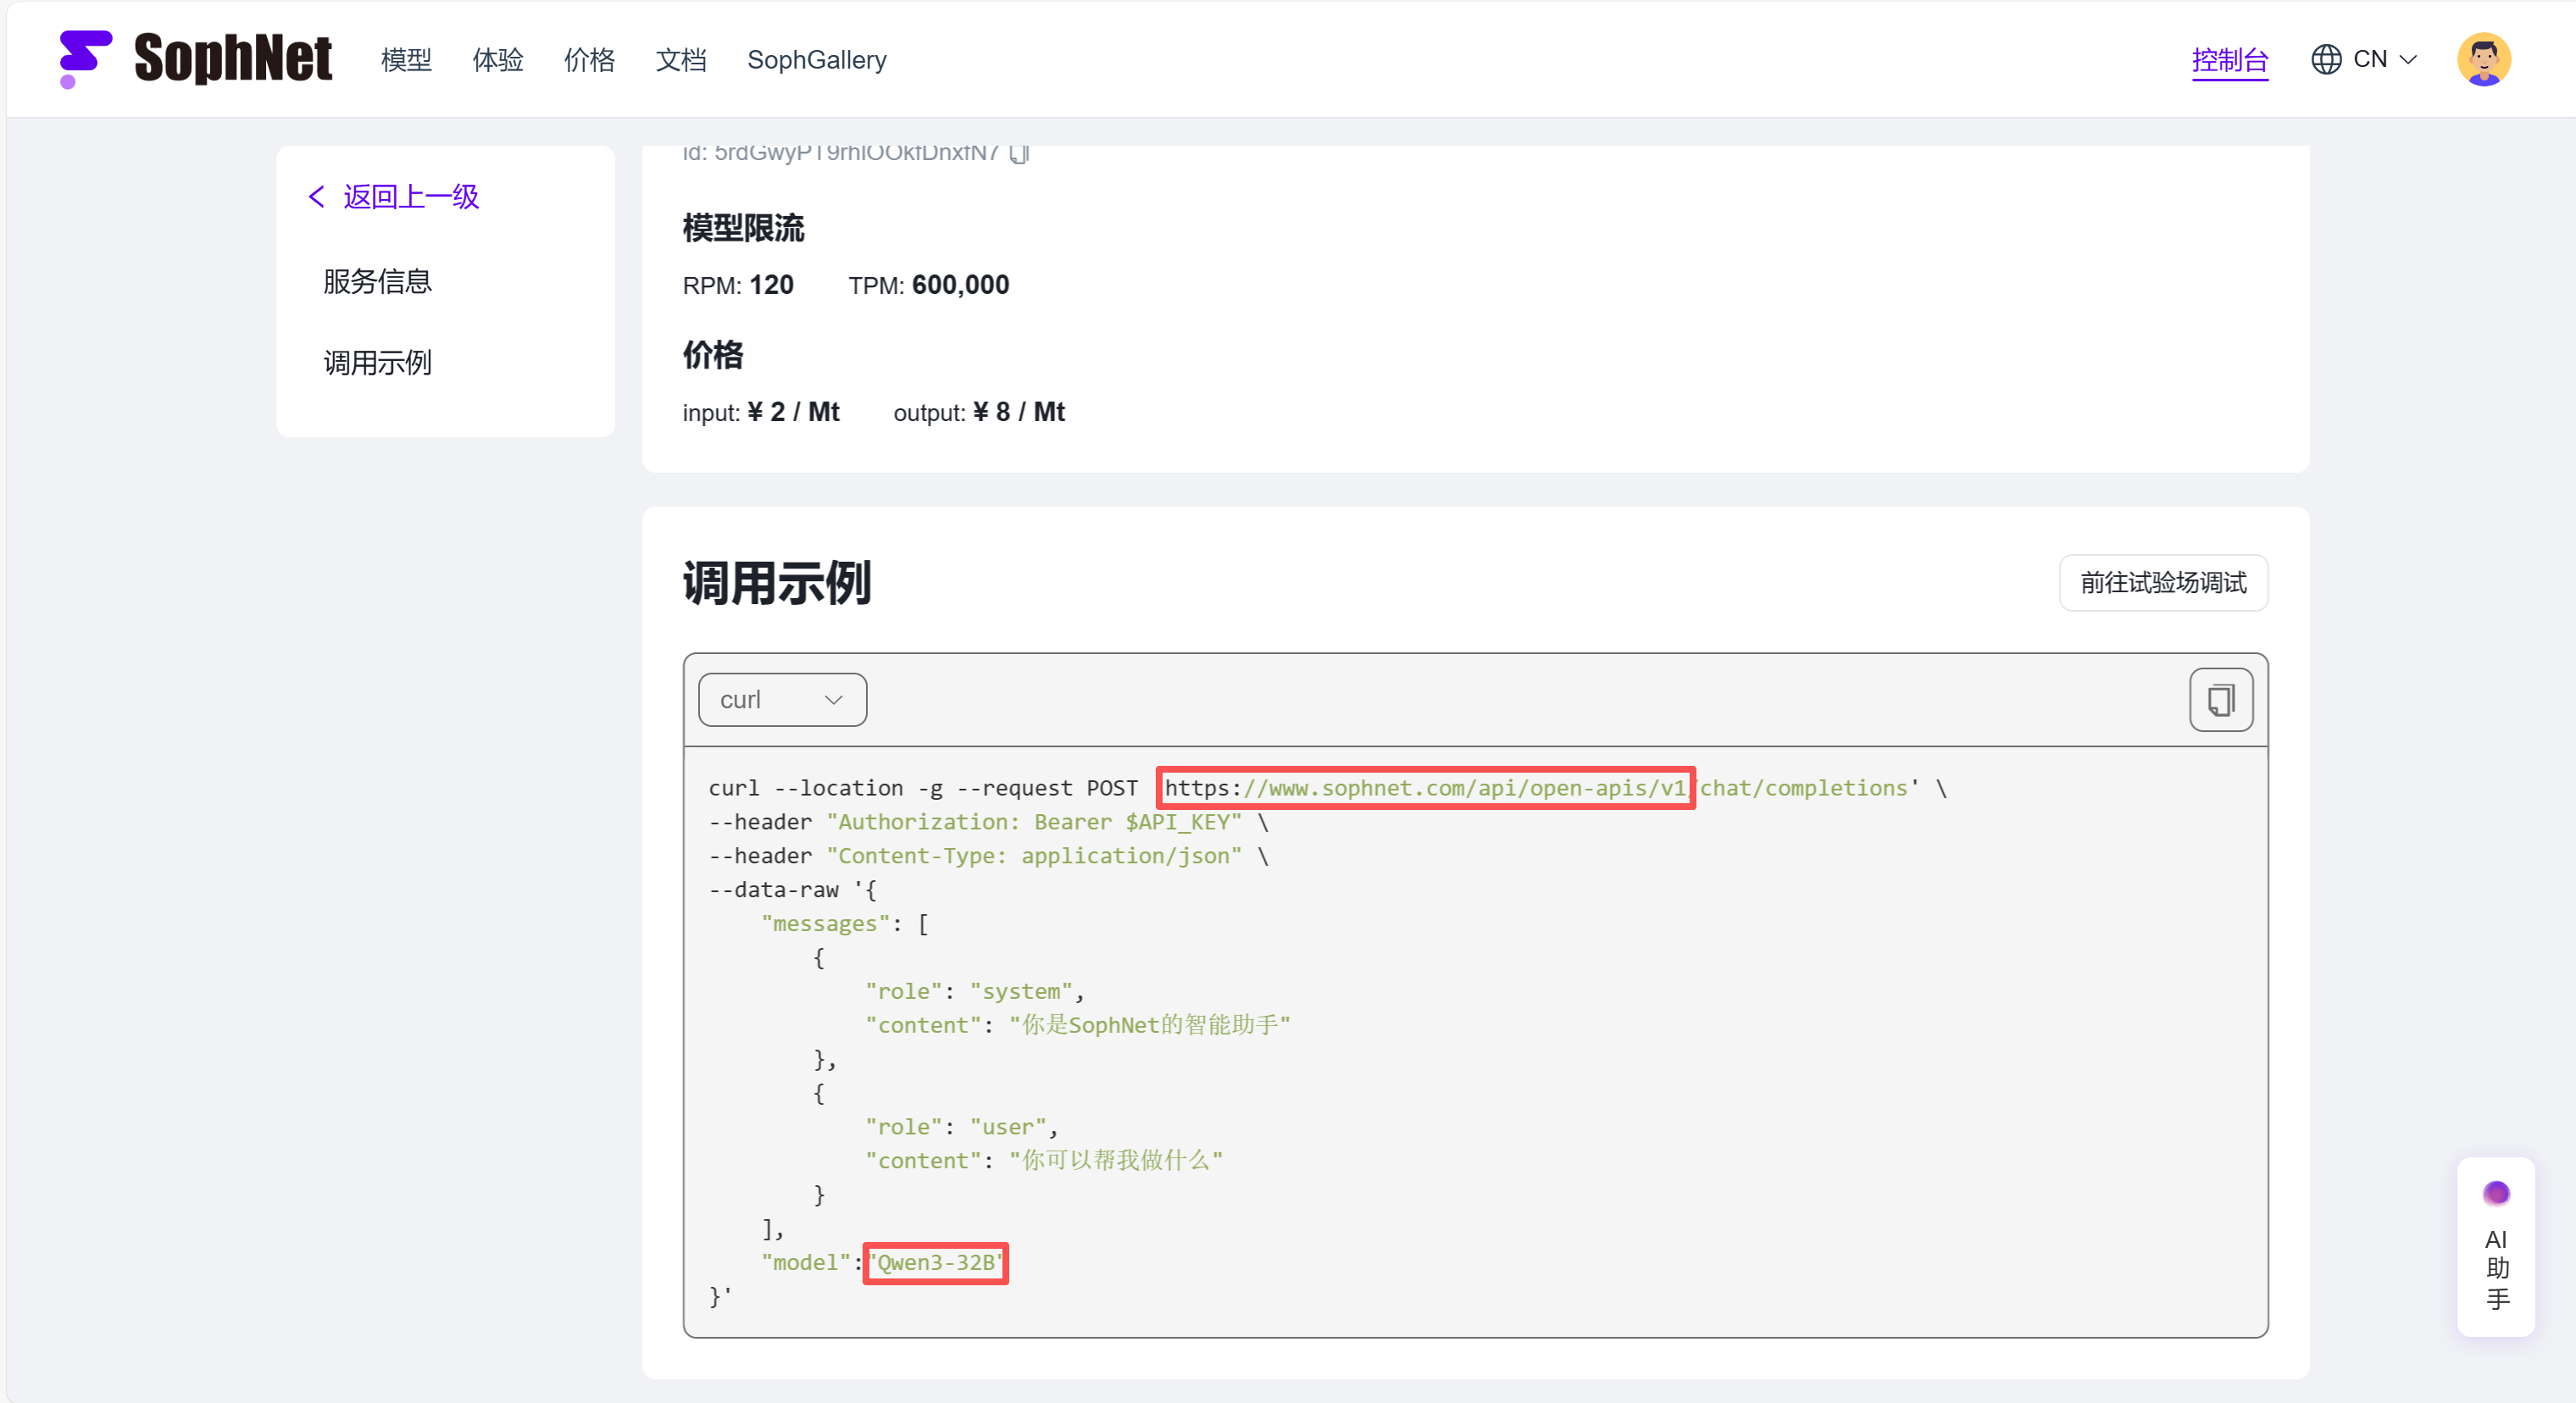2576x1403 pixels.
Task: Open the 模型 menu item
Action: (x=406, y=60)
